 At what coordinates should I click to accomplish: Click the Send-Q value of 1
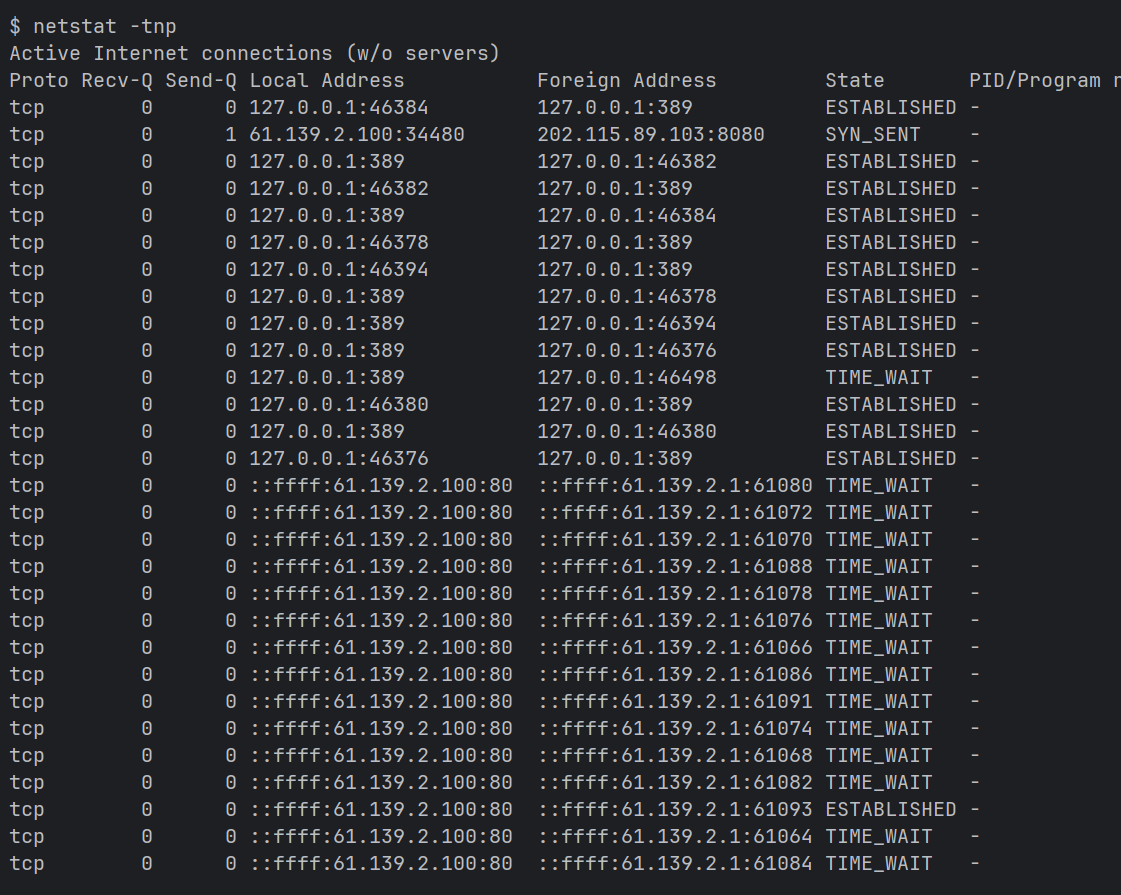(x=231, y=134)
